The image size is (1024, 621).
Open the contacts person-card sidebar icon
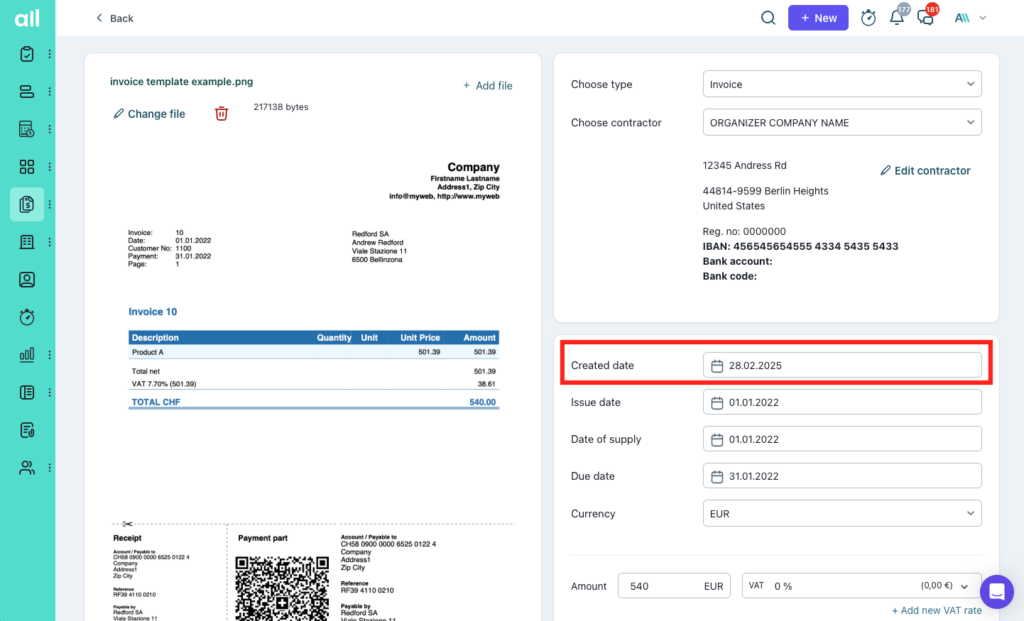click(27, 279)
